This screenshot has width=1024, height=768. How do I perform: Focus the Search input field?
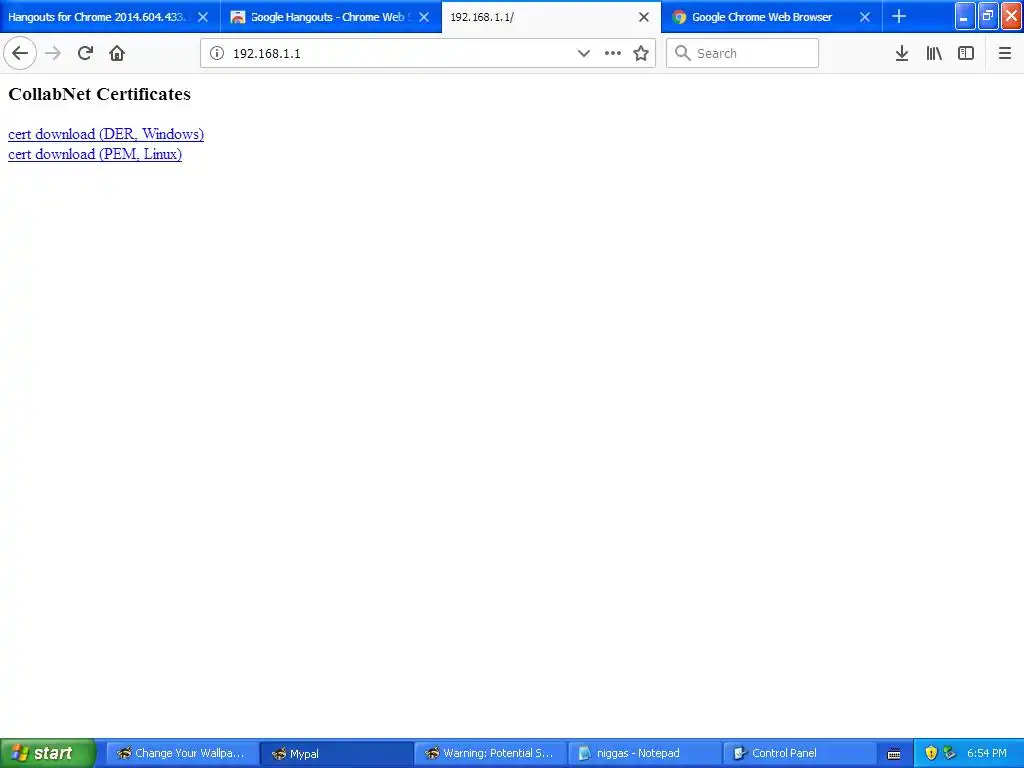743,53
